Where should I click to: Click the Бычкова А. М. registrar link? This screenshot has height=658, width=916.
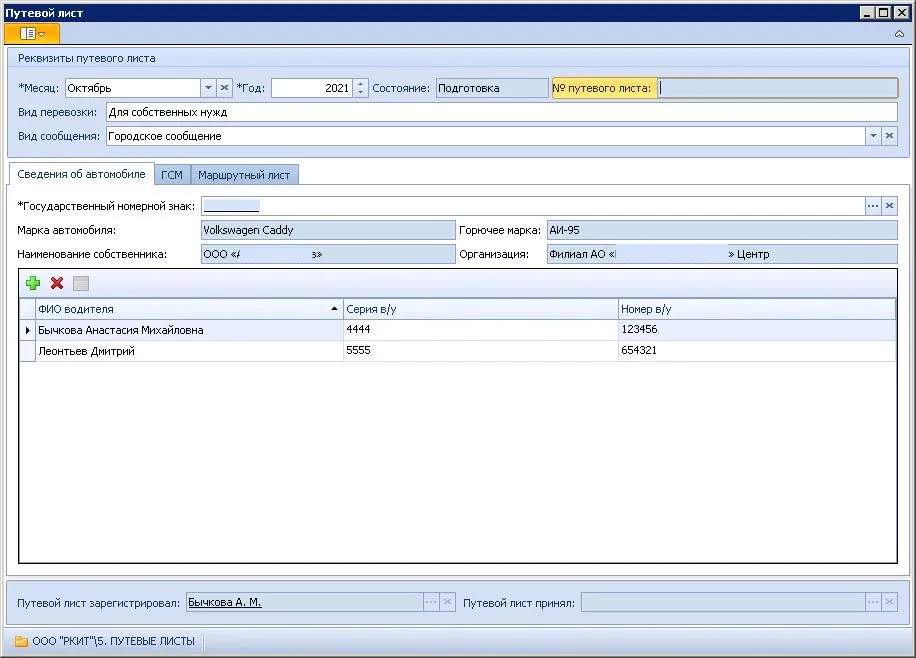tap(224, 603)
